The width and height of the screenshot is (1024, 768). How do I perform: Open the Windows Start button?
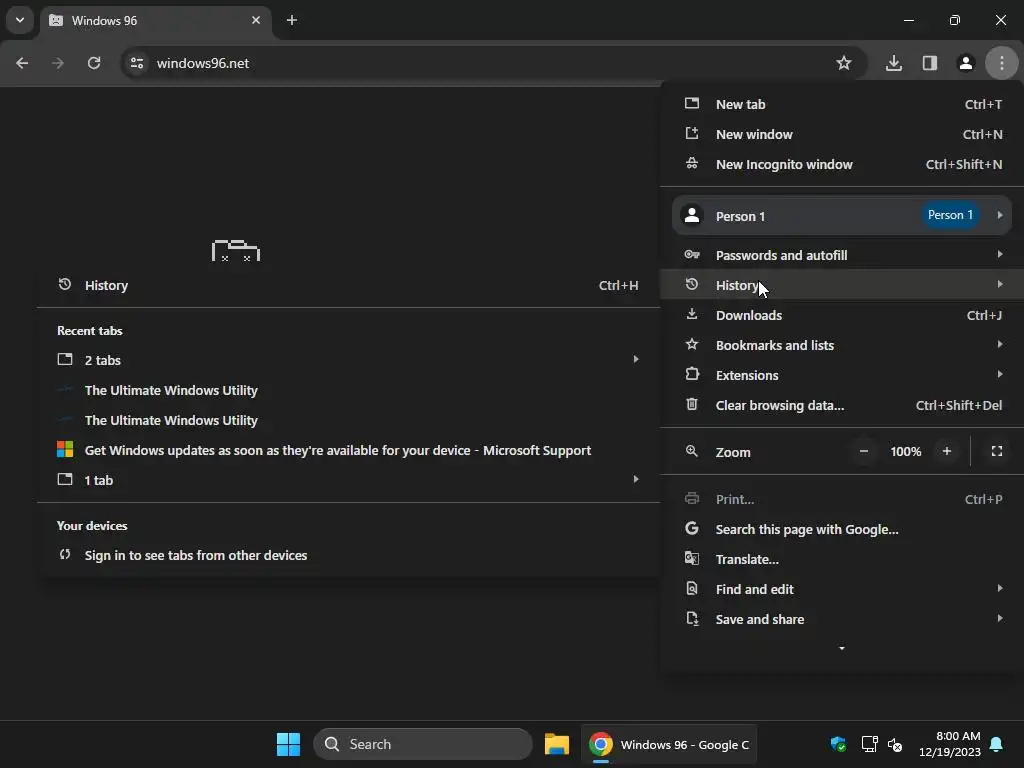[288, 744]
